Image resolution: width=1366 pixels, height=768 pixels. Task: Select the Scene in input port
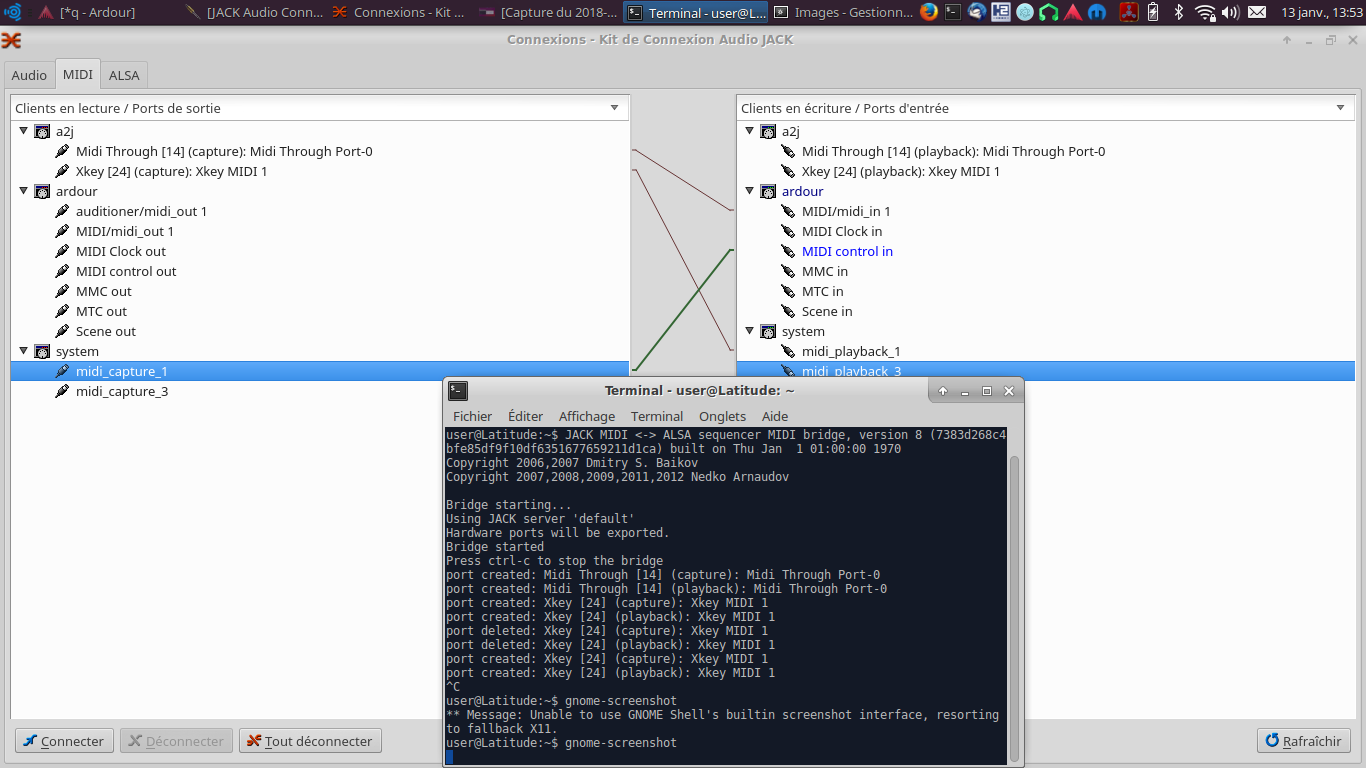pos(827,311)
